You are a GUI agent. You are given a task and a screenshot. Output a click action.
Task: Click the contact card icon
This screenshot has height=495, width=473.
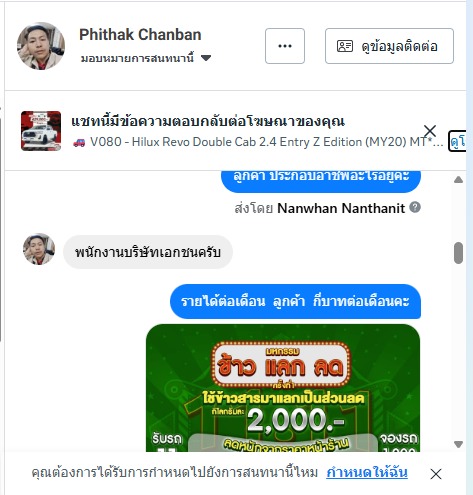coord(345,46)
